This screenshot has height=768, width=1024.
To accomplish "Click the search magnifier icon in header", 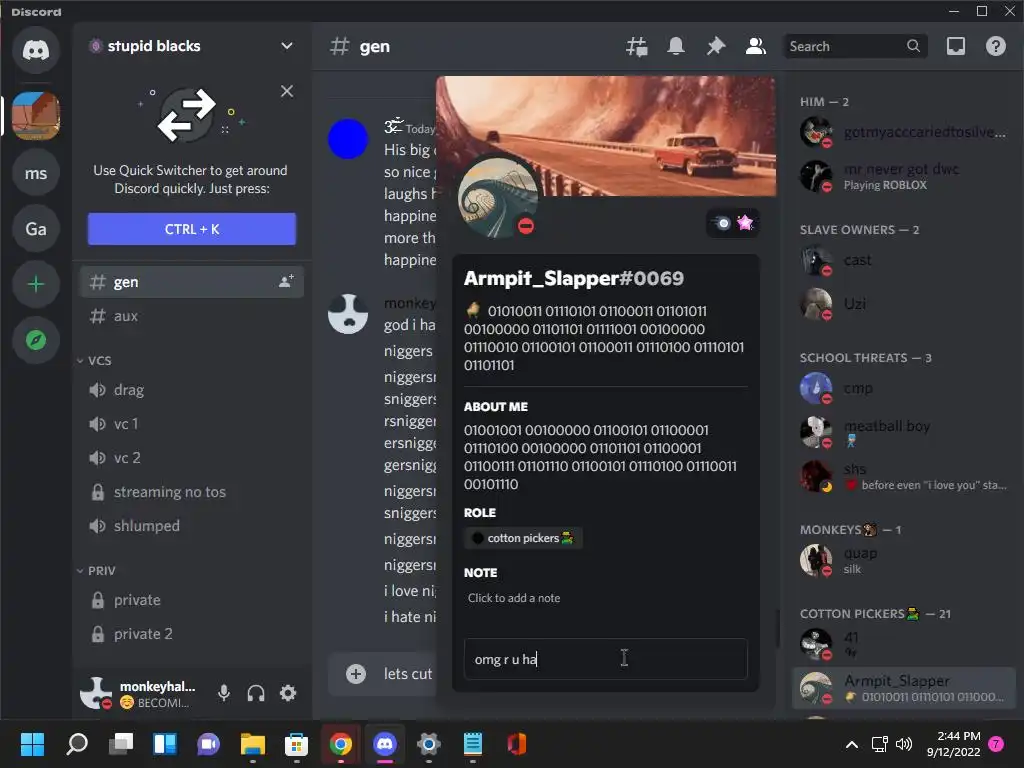I will [913, 46].
